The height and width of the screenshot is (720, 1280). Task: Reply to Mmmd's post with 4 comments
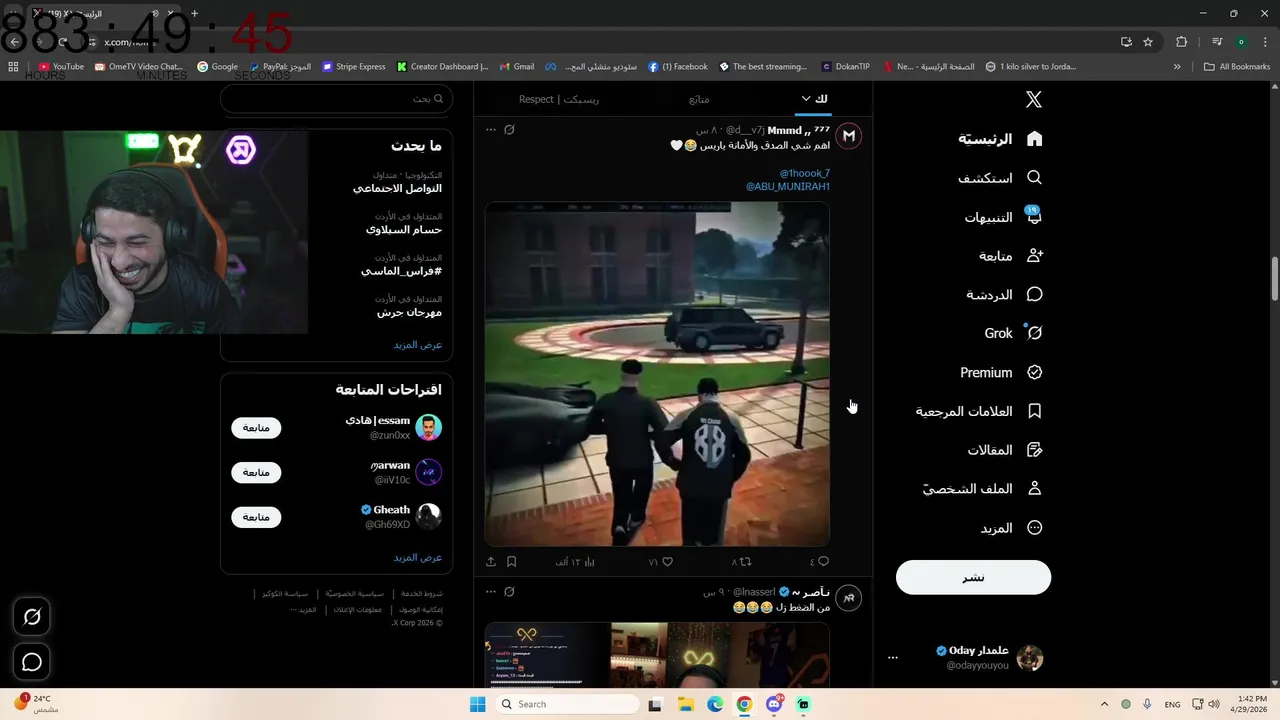coord(819,562)
